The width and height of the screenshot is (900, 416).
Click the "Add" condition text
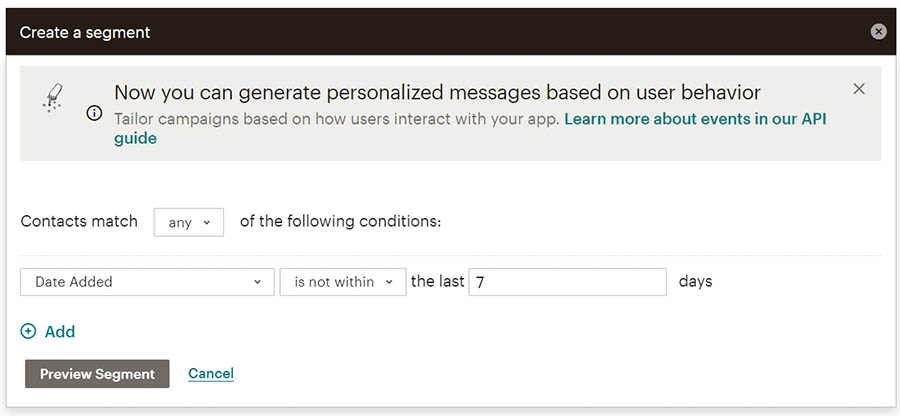[60, 332]
